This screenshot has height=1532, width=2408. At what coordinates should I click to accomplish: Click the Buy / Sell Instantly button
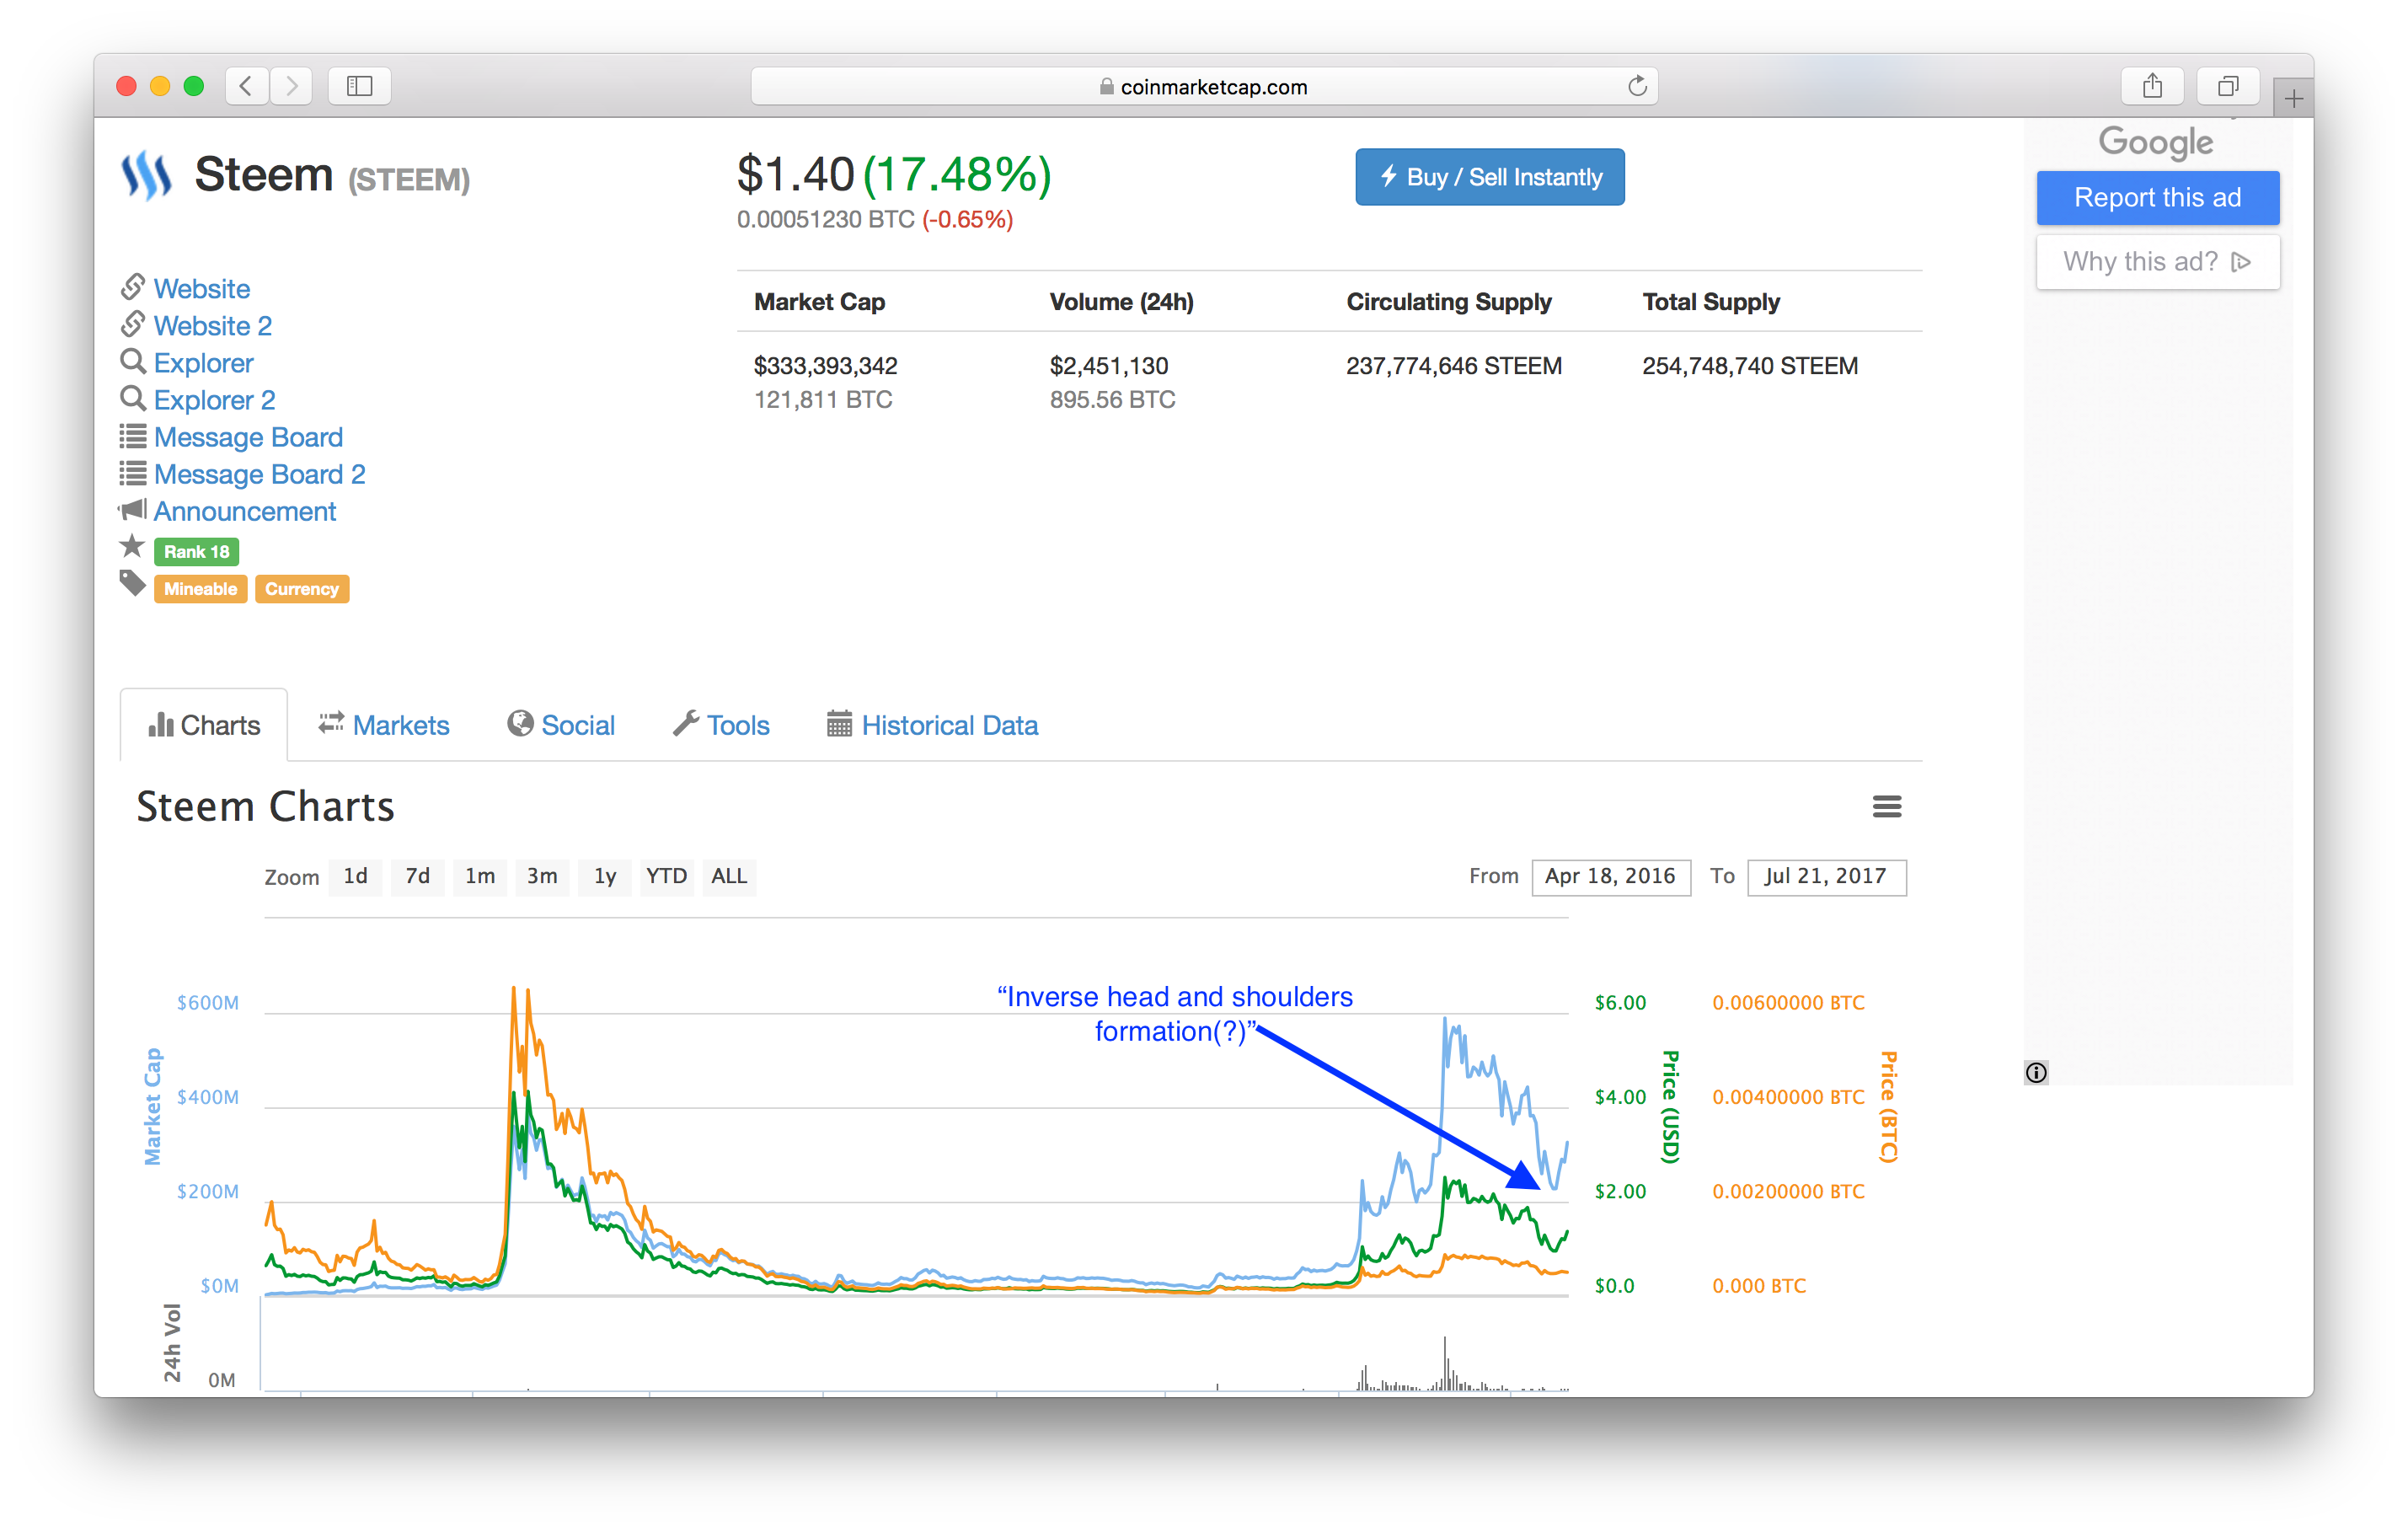[1490, 177]
